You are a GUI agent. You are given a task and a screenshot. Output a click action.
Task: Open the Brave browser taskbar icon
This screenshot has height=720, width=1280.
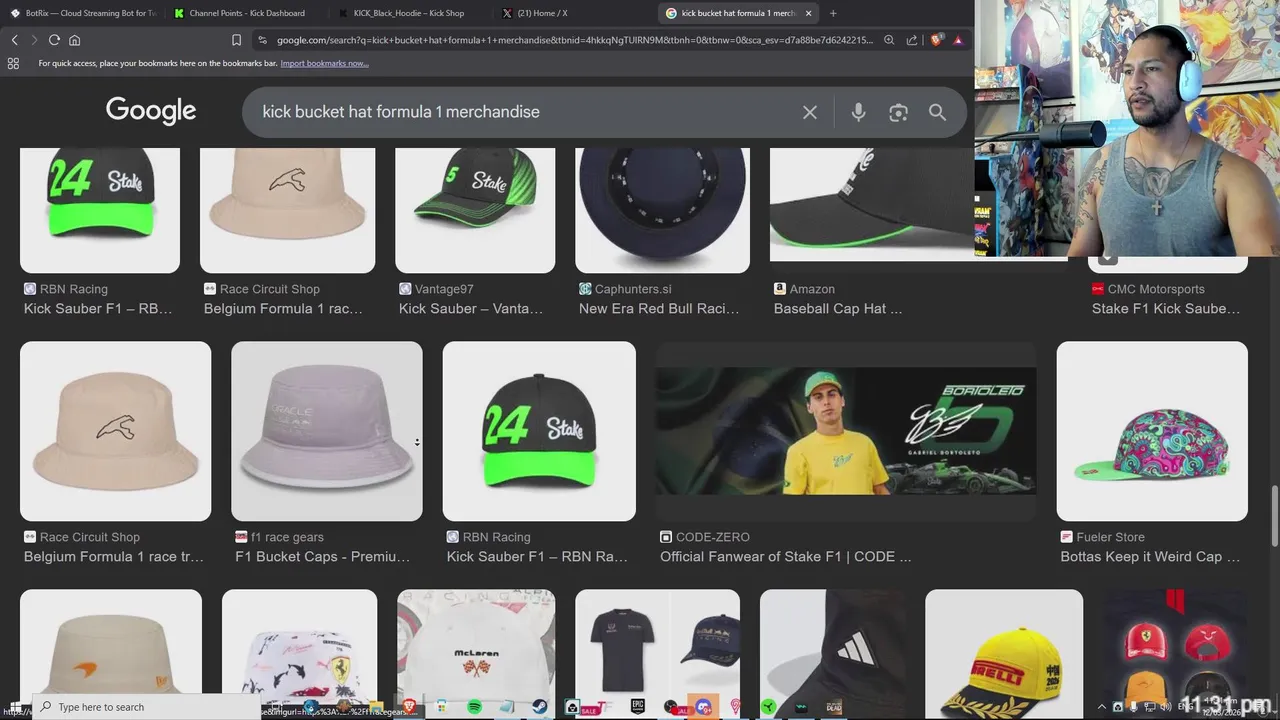[x=409, y=707]
